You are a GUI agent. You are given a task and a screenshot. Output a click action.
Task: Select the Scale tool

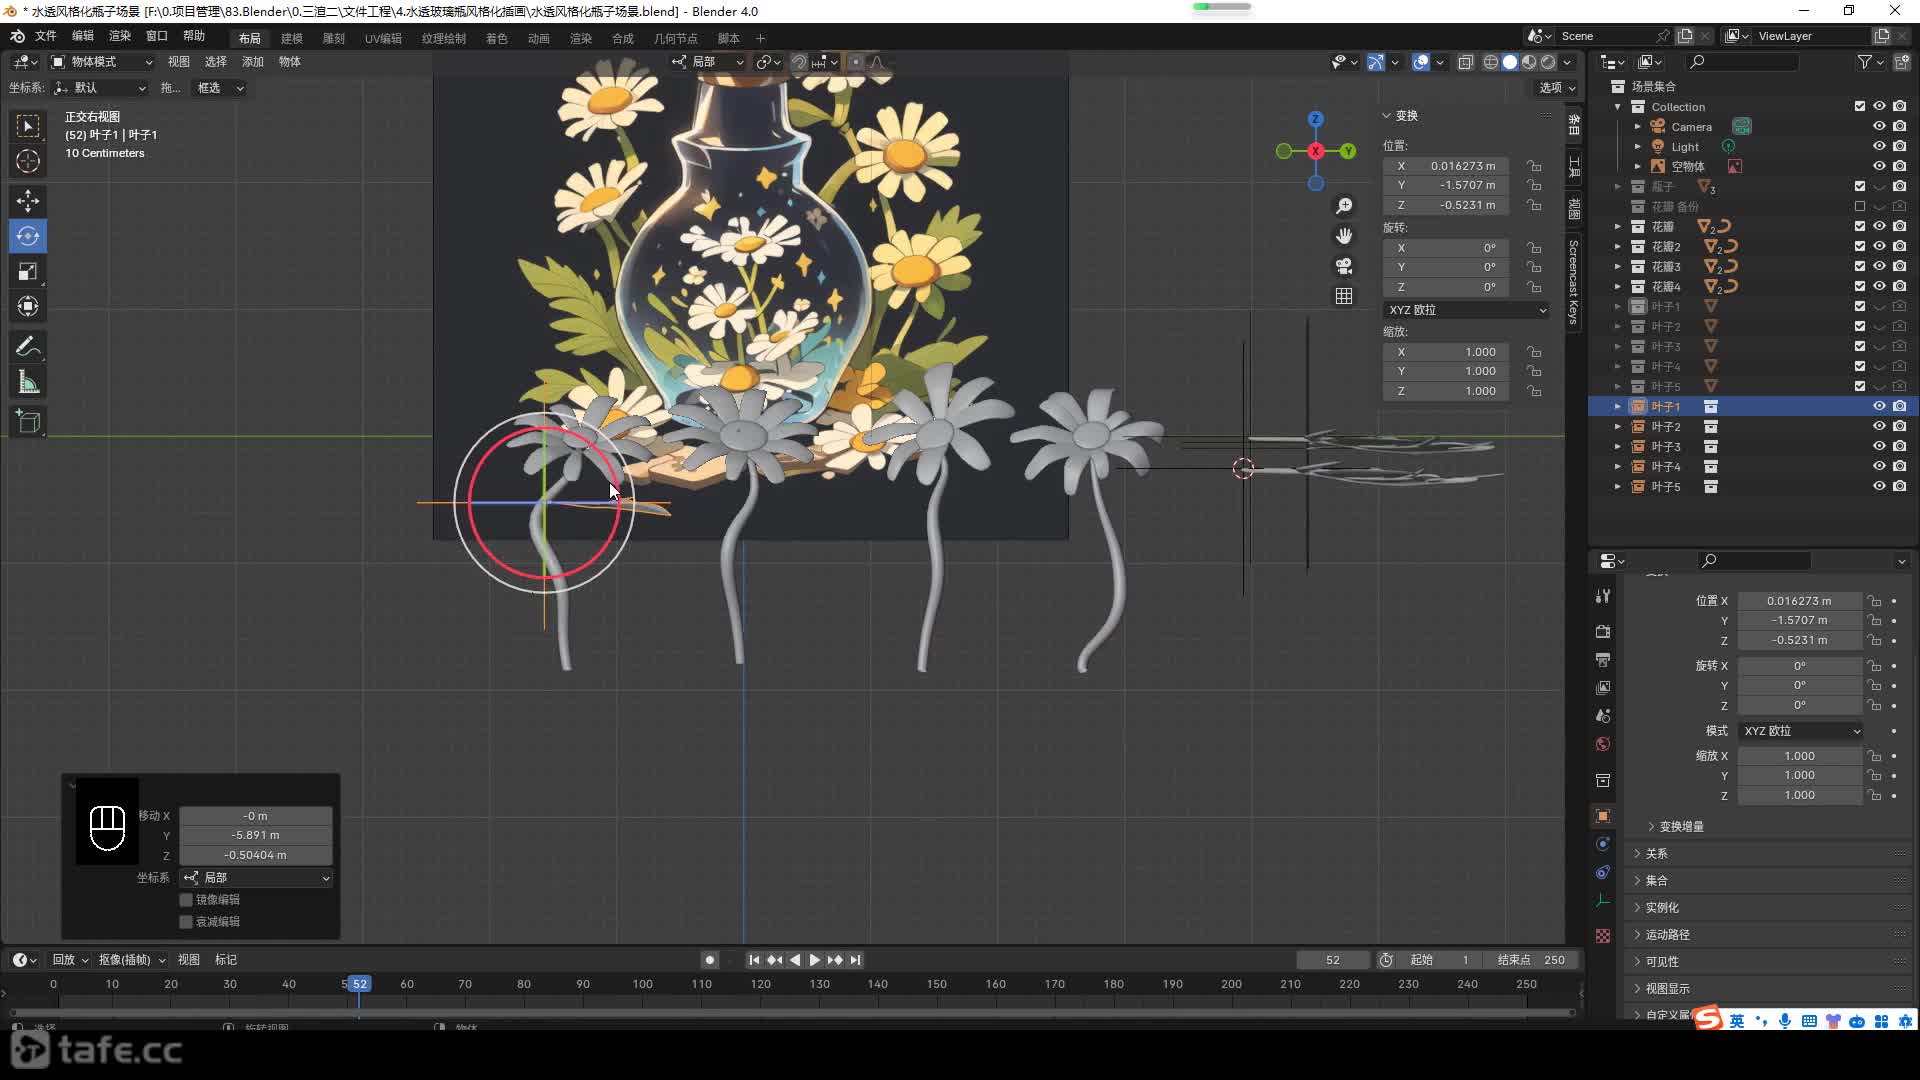28,272
